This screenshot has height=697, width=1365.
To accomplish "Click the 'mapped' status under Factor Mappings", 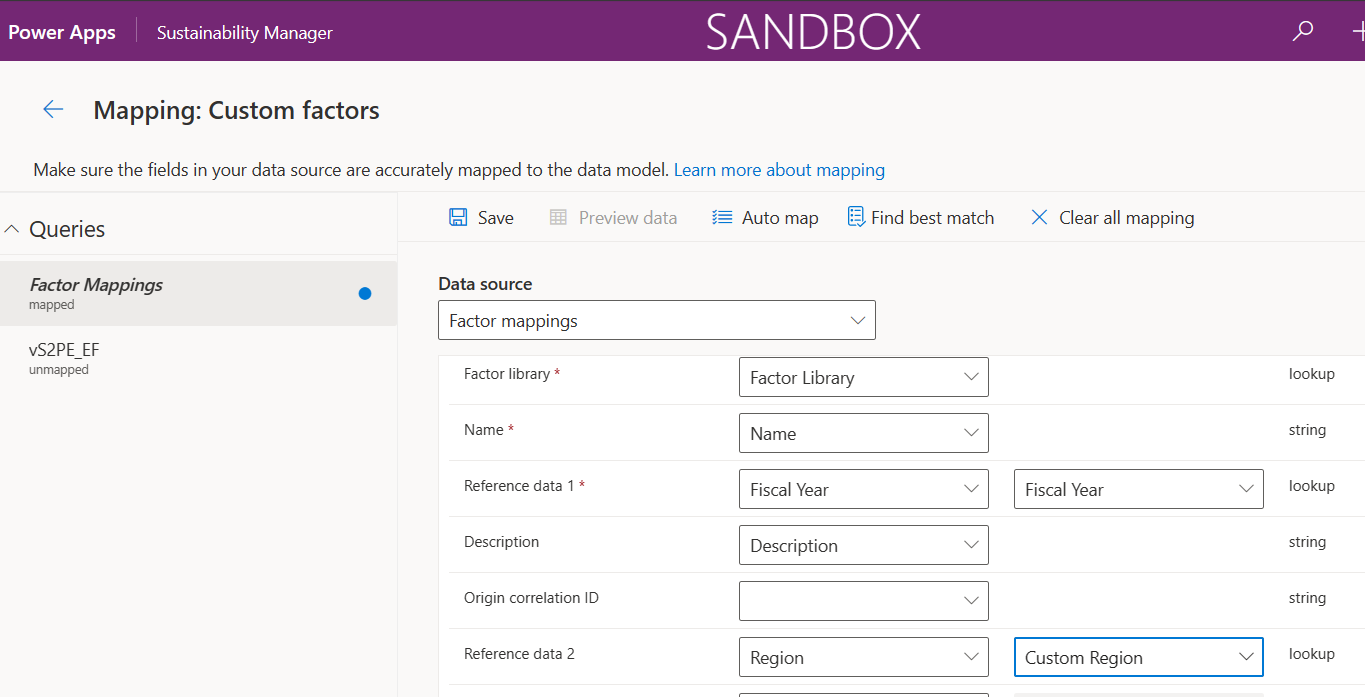I will tap(52, 305).
